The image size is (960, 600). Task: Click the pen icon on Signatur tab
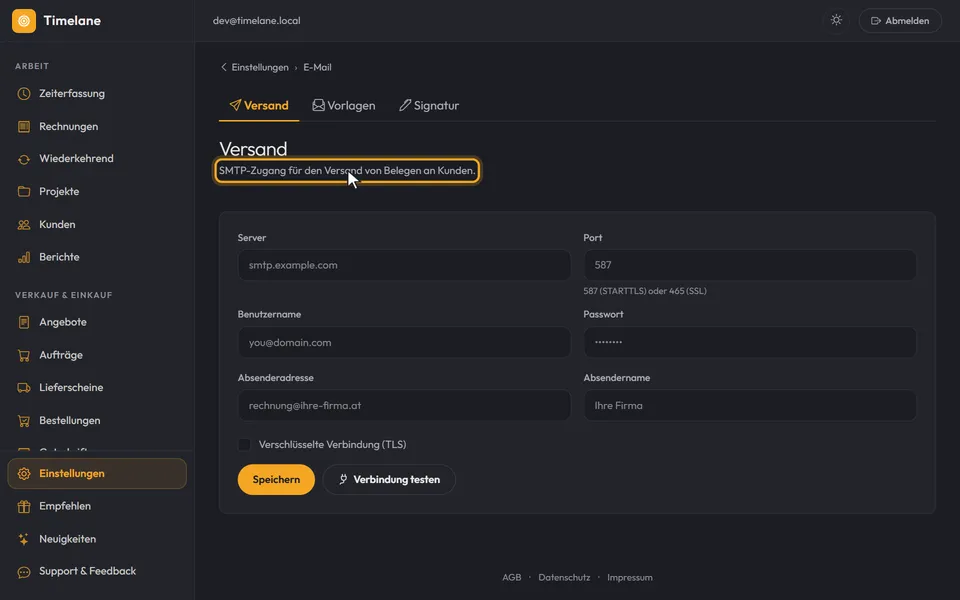[405, 105]
